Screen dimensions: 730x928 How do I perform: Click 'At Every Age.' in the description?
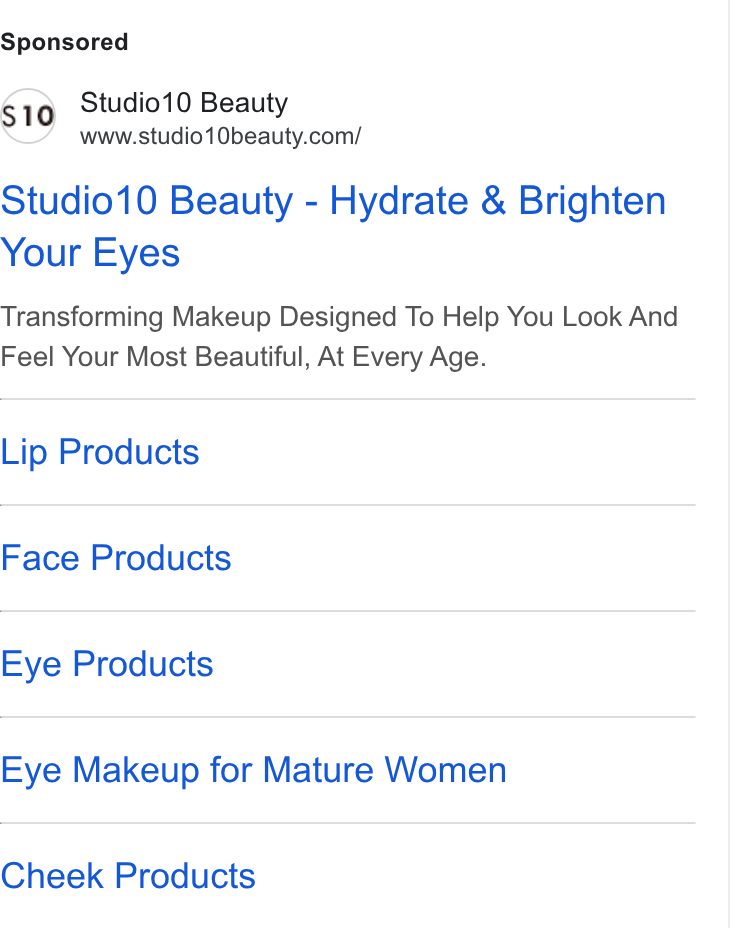(x=402, y=357)
